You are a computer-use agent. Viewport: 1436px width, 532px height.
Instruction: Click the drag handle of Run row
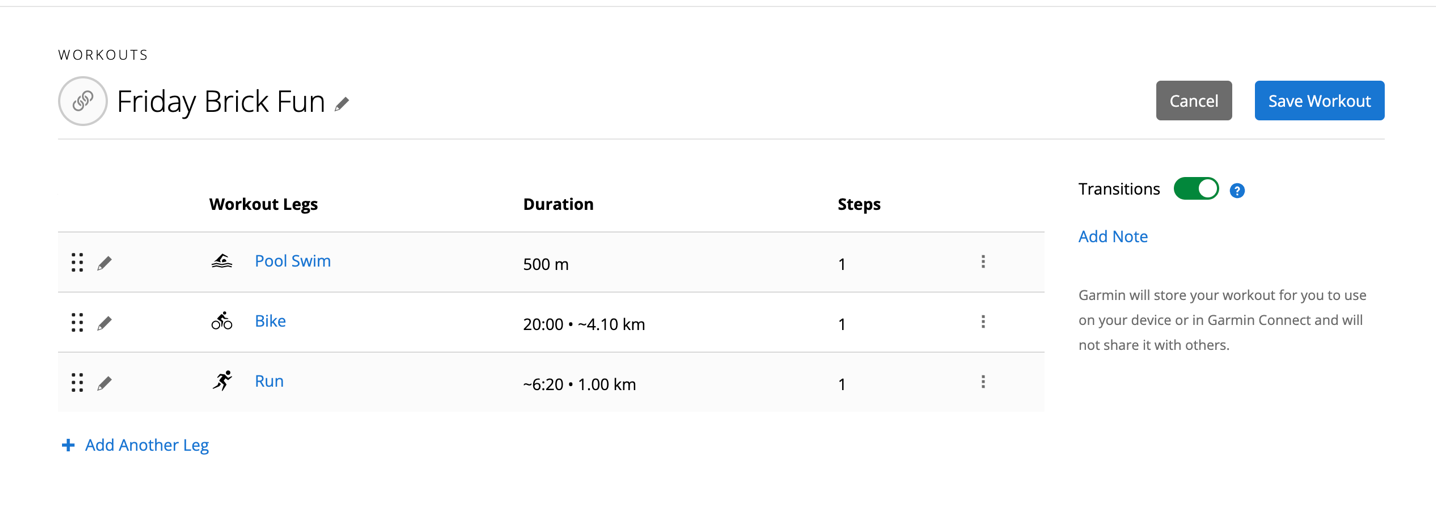point(77,383)
